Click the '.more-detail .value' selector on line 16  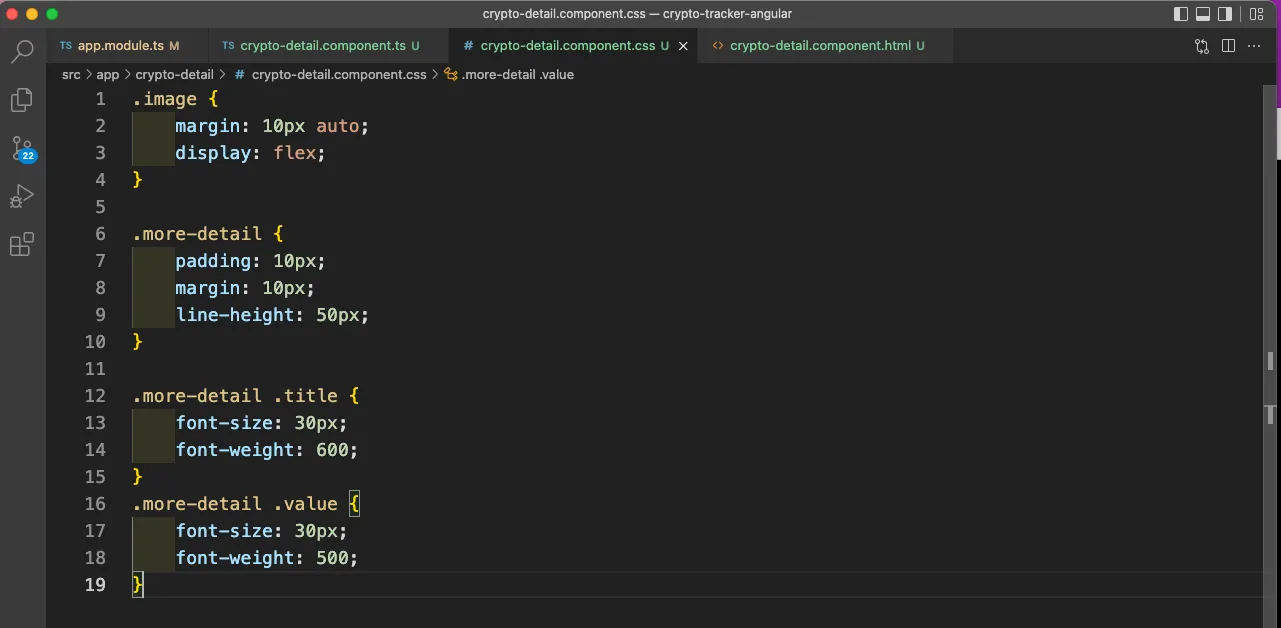(x=235, y=504)
